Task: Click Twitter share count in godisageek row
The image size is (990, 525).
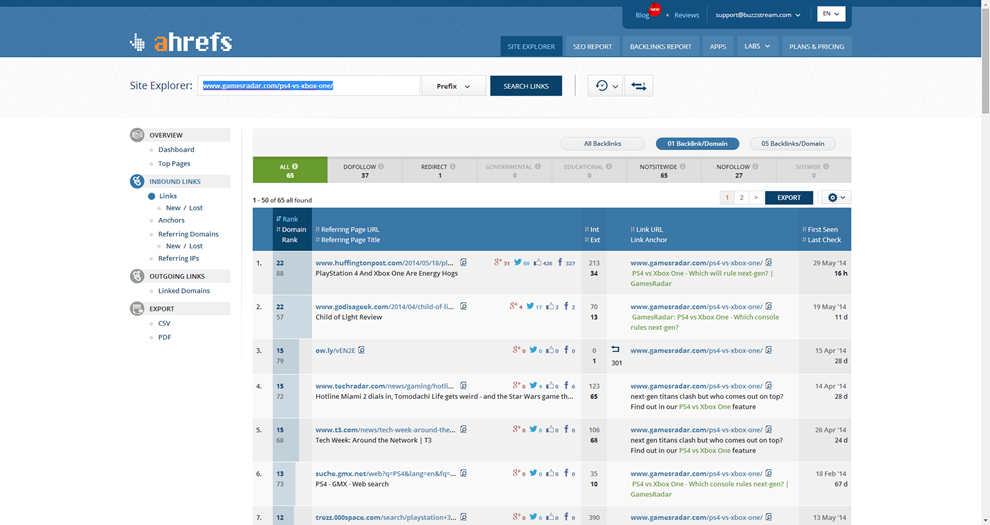Action: [x=534, y=306]
